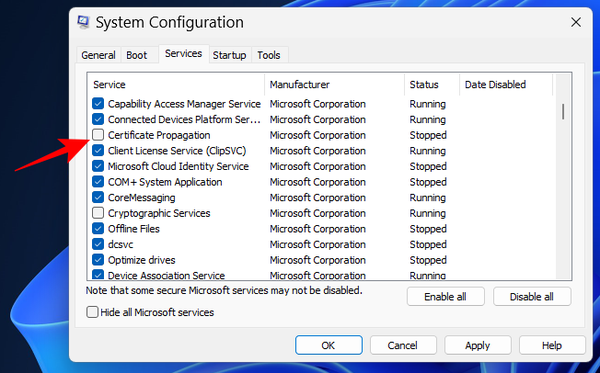Uncheck Client License Service (ClipSVC)

pyautogui.click(x=98, y=151)
